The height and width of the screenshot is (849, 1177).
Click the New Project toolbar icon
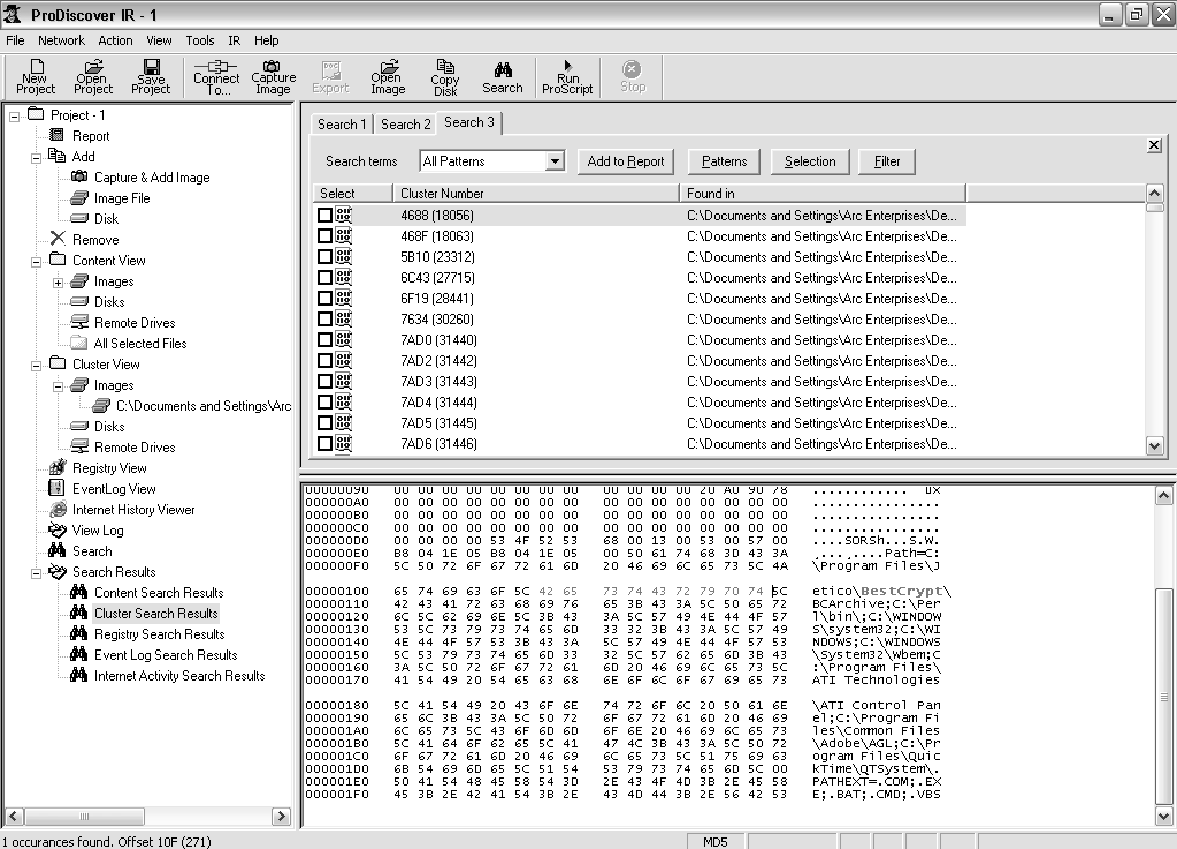tap(35, 77)
